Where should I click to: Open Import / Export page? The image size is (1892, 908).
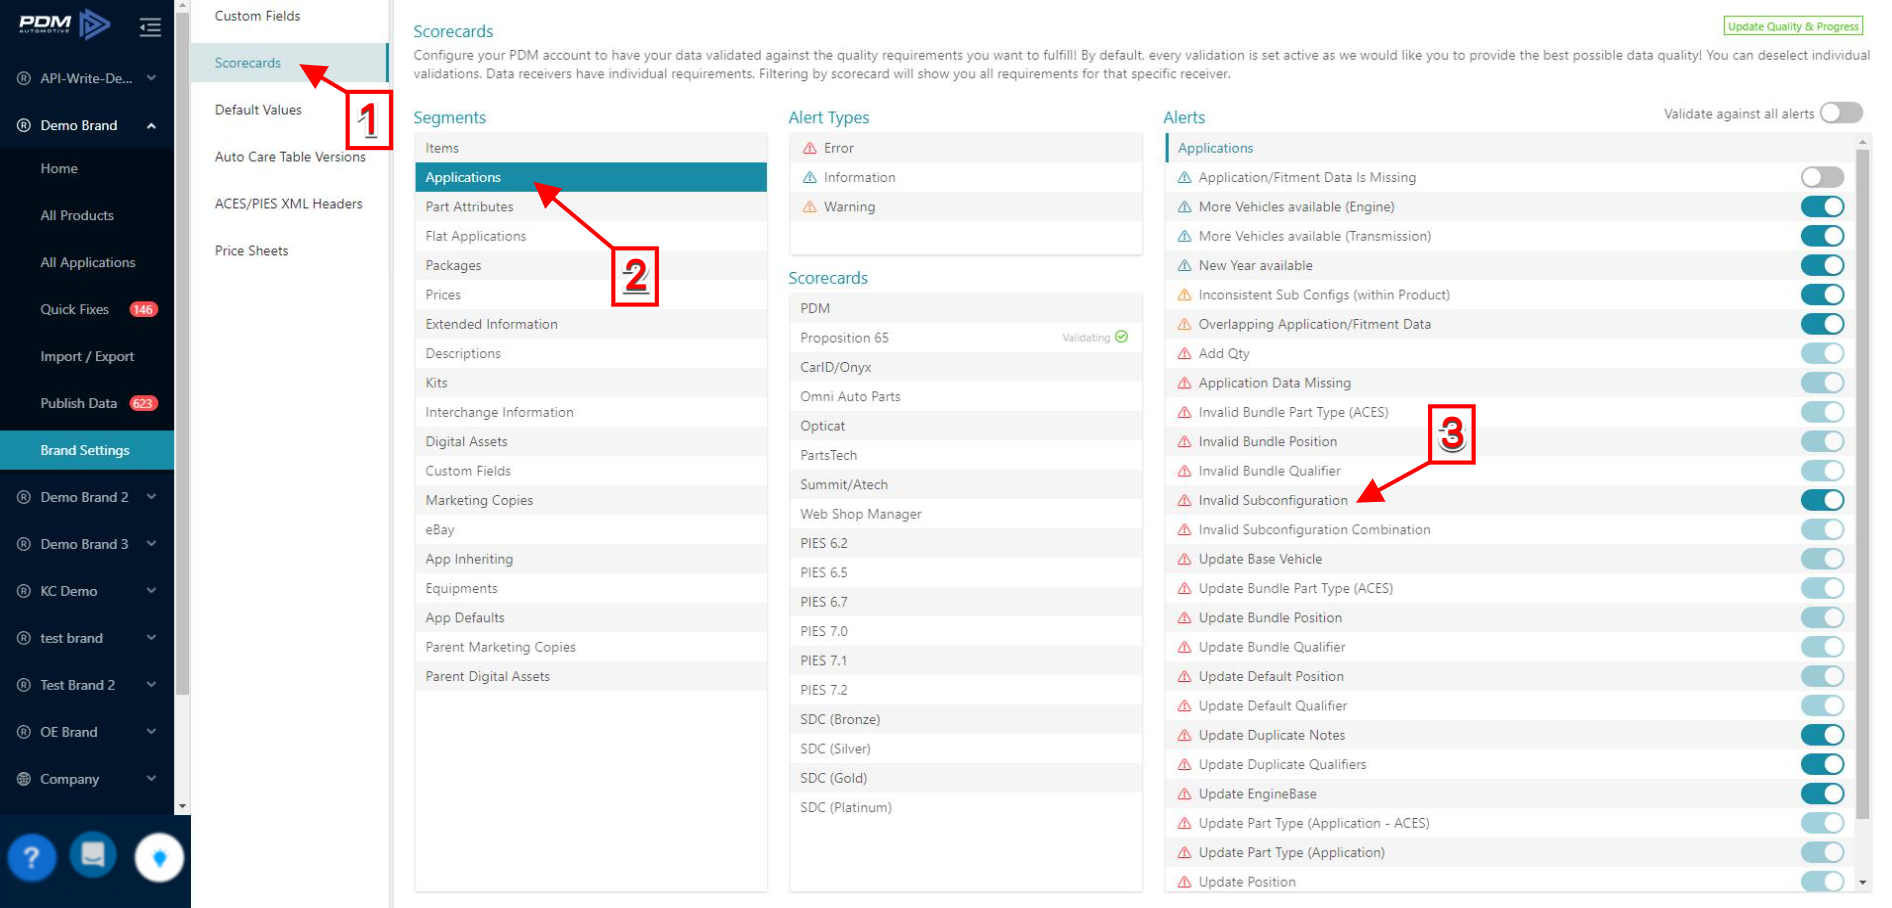coord(87,356)
